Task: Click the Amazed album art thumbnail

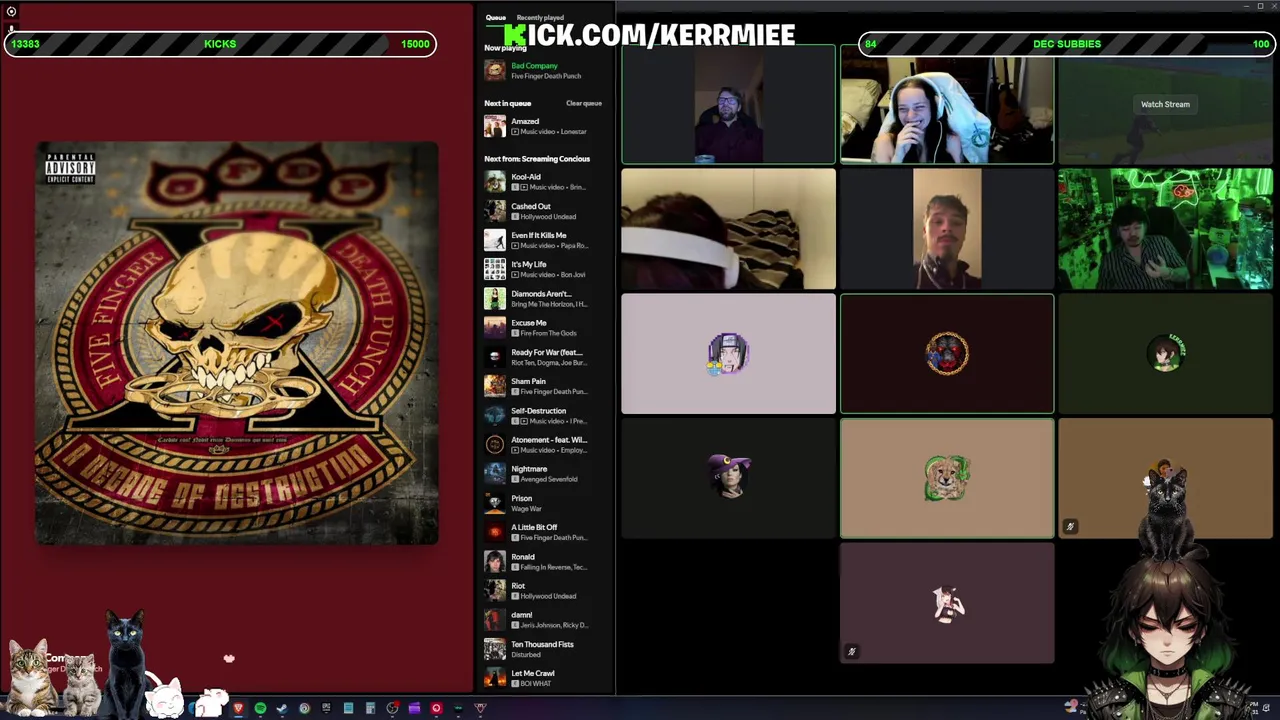Action: tap(494, 126)
